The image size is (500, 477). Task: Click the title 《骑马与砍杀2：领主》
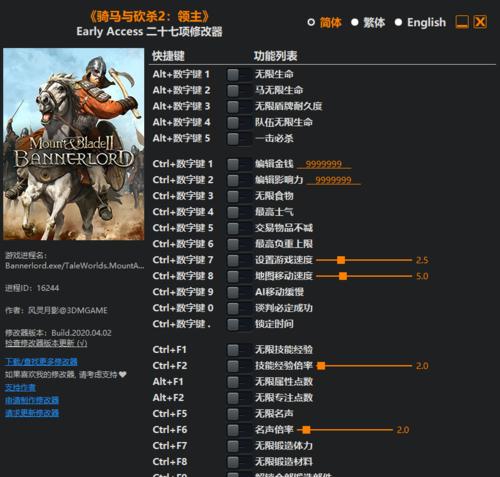(149, 16)
